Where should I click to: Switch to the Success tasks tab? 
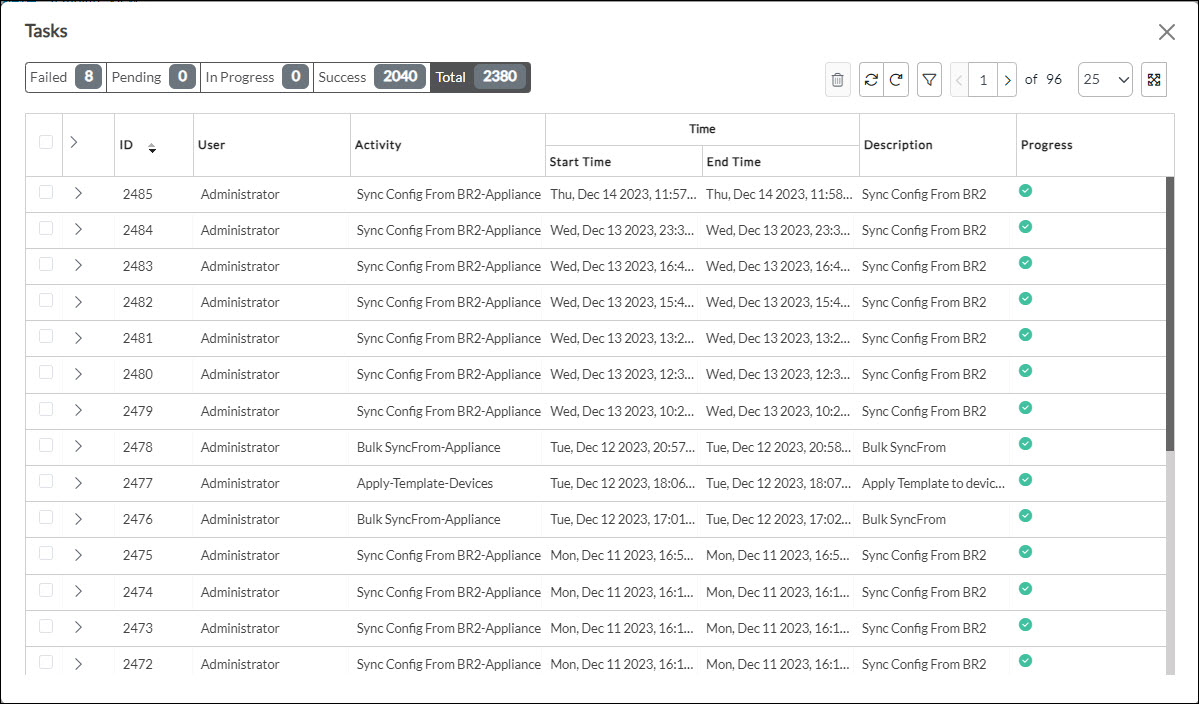pyautogui.click(x=371, y=77)
